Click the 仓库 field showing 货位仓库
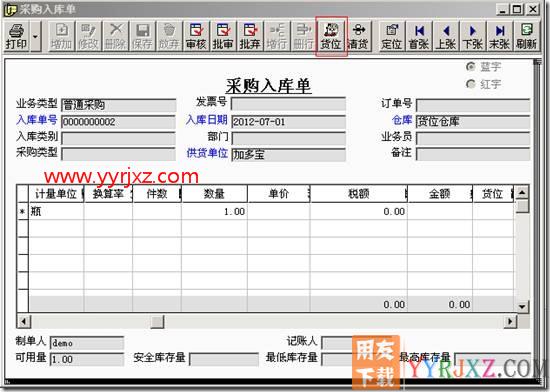 coord(473,122)
